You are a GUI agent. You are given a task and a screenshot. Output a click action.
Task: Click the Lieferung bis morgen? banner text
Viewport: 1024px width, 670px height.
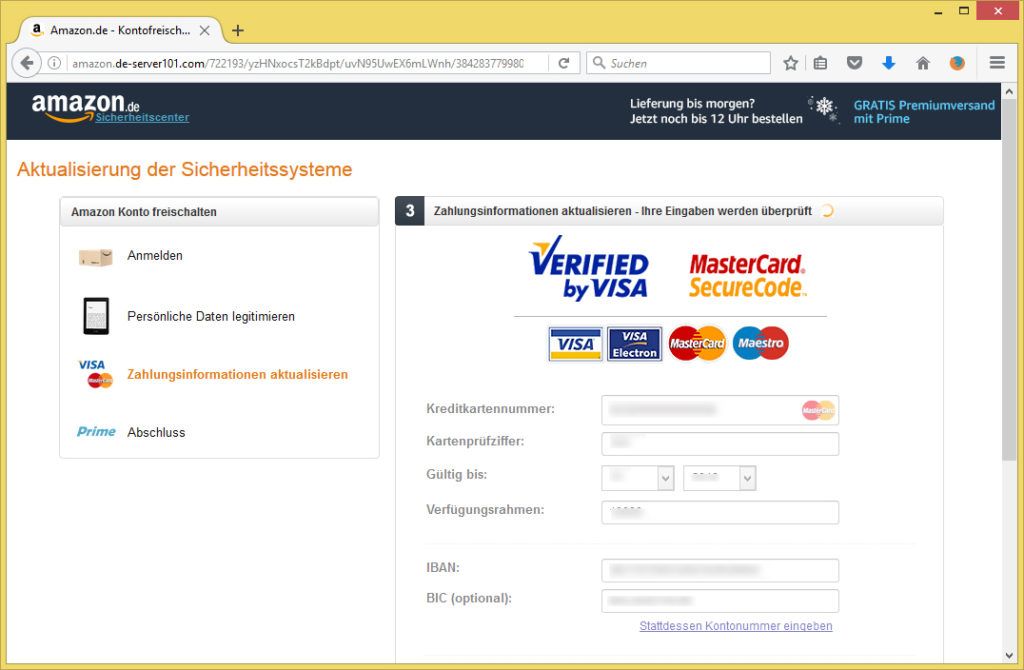pos(716,111)
